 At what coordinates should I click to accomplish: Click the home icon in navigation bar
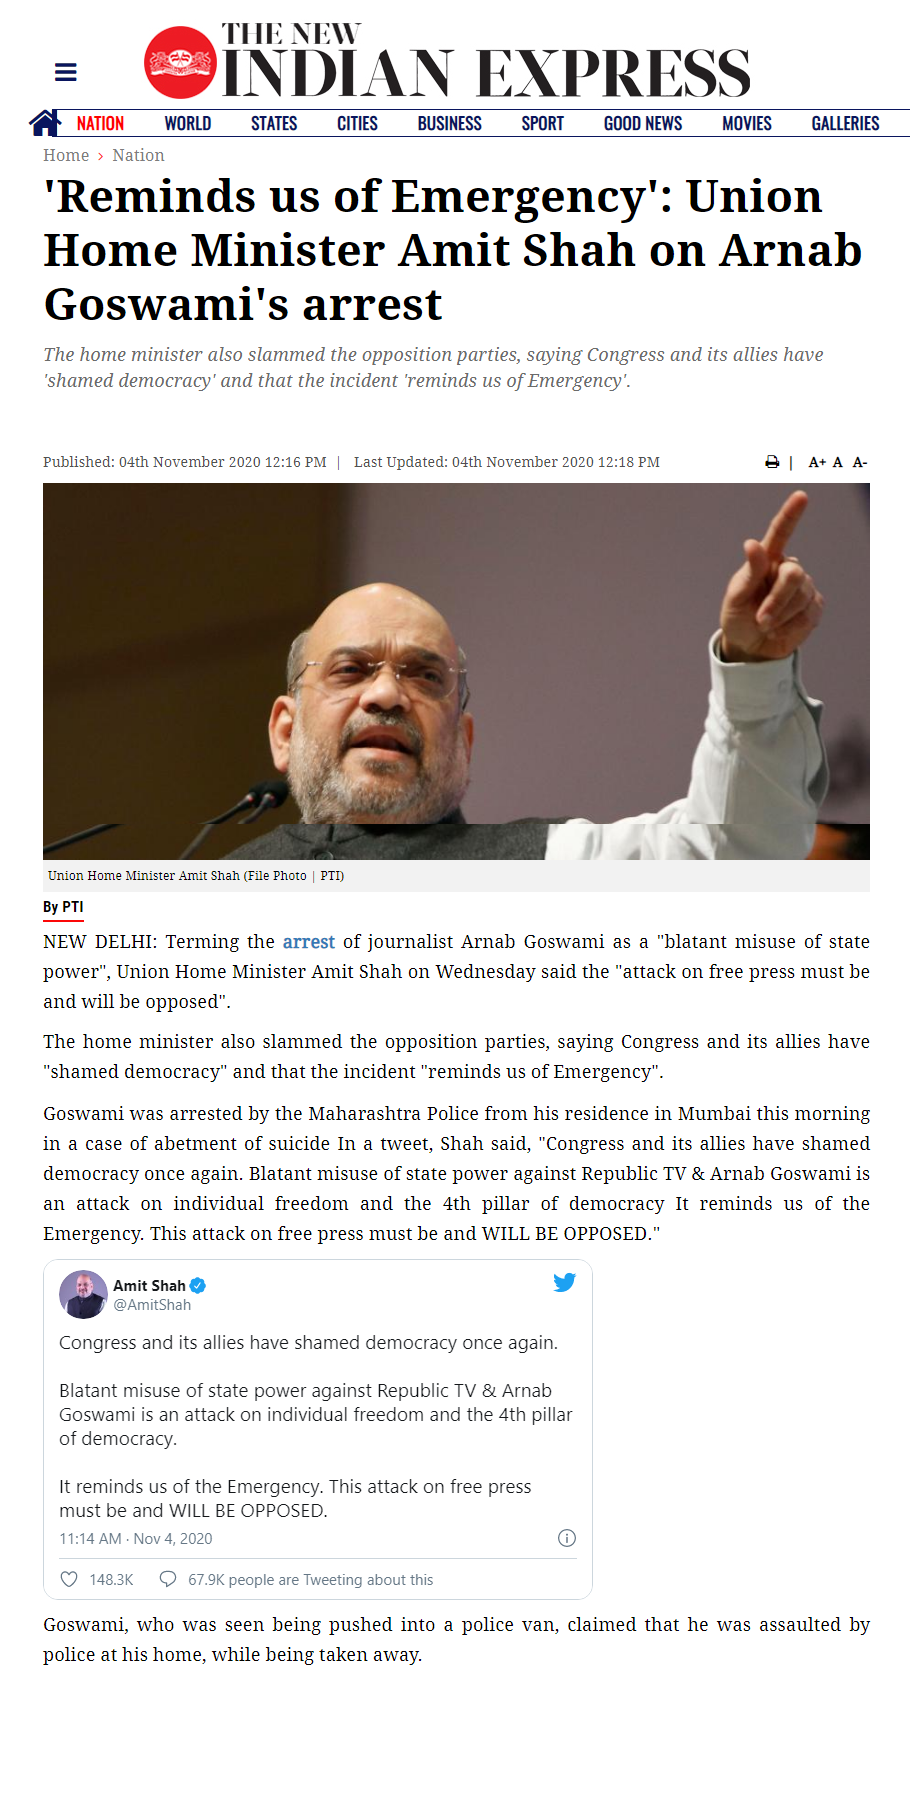pos(44,123)
